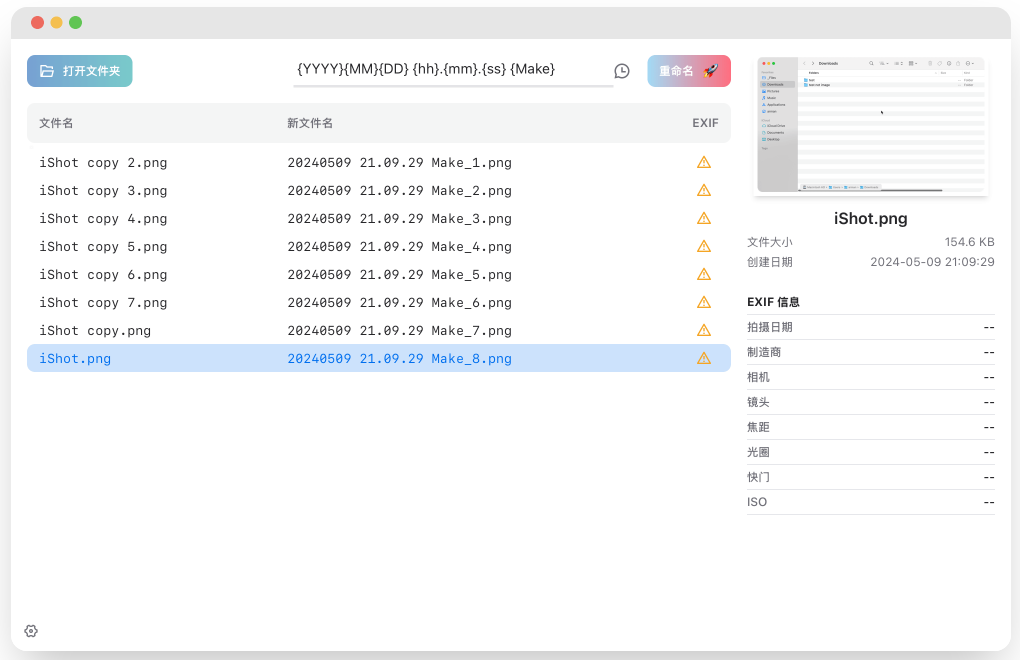Viewport: 1020px width, 660px height.
Task: Sort by the 文件名 column header
Action: (56, 123)
